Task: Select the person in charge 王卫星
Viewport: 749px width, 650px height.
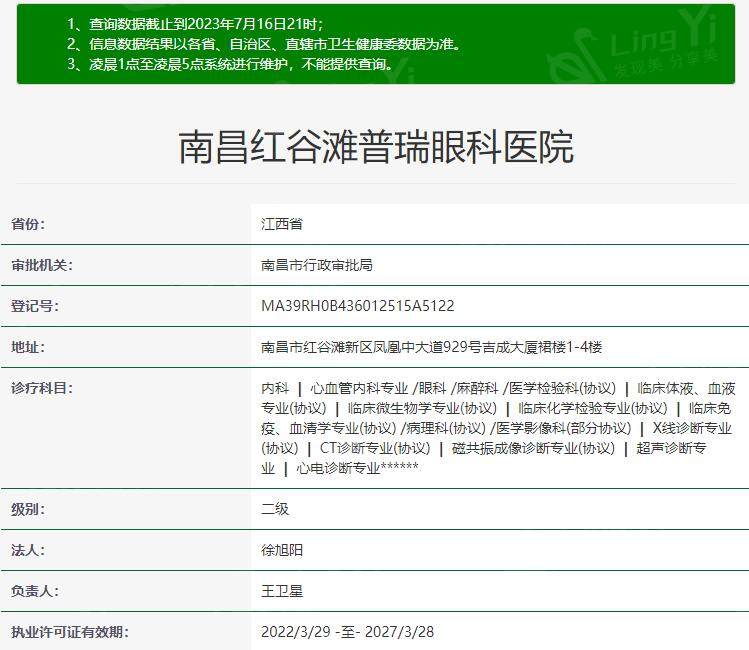Action: pos(282,591)
